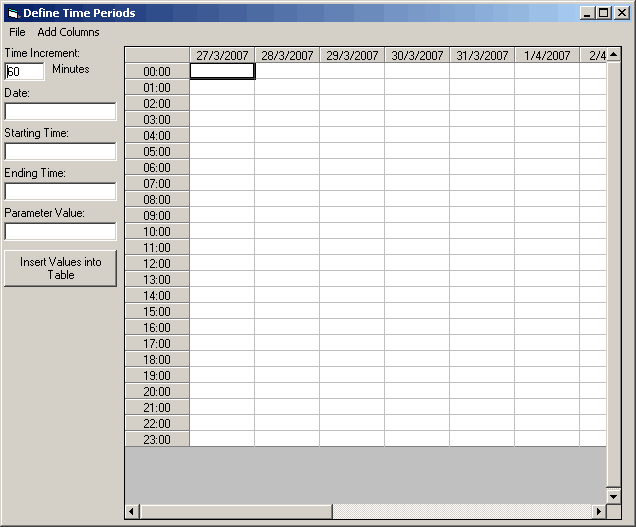Click the application icon in title bar

point(12,13)
